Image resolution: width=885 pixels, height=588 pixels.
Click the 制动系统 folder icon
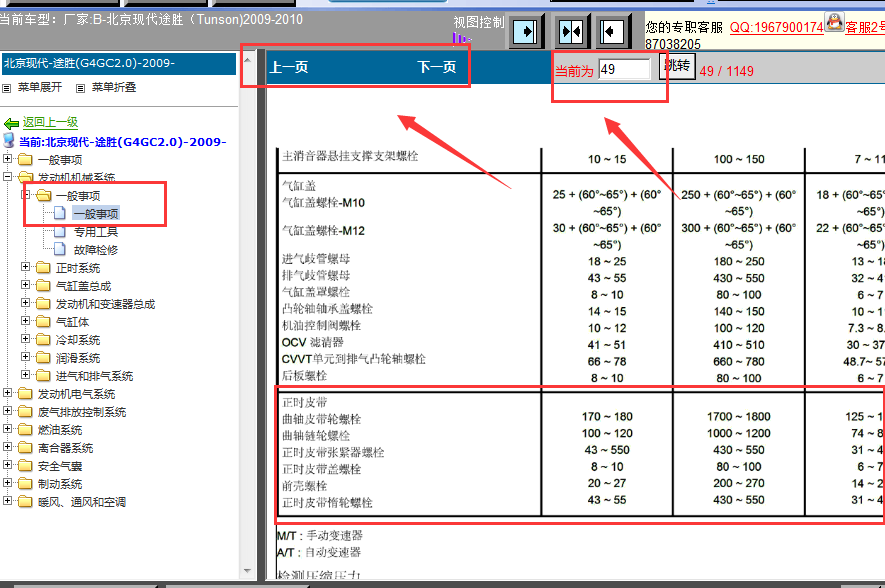tap(25, 484)
